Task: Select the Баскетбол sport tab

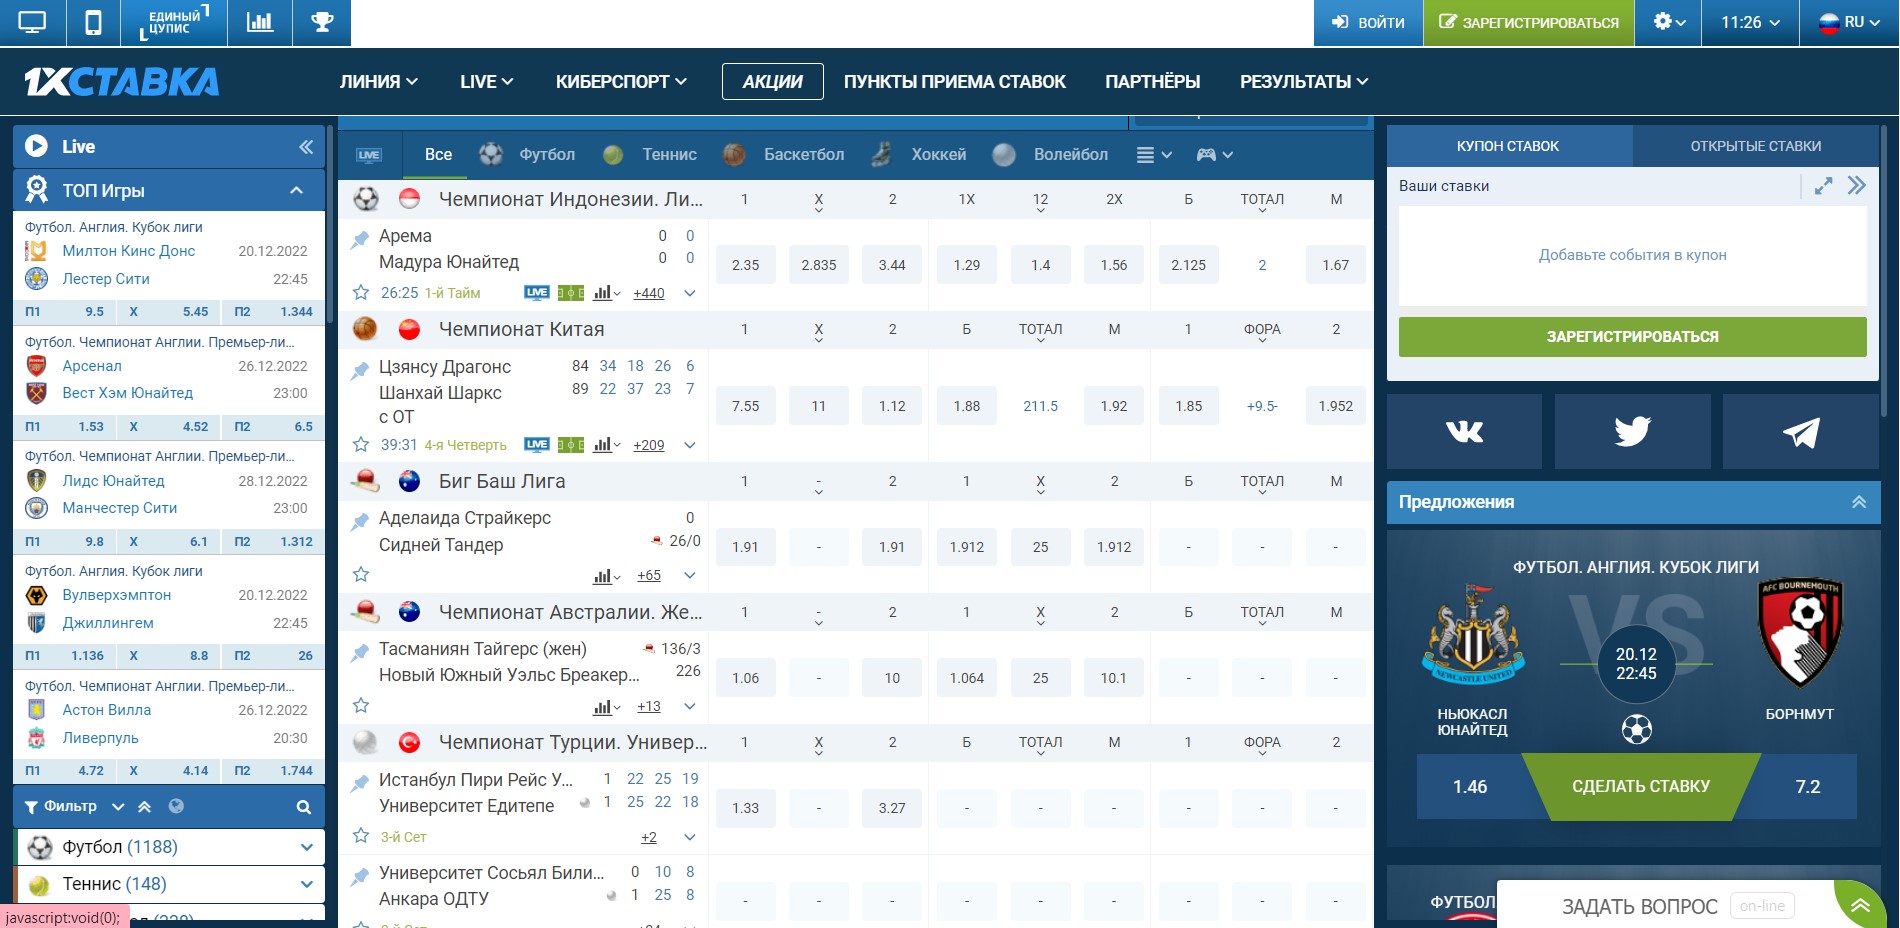Action: tap(783, 155)
